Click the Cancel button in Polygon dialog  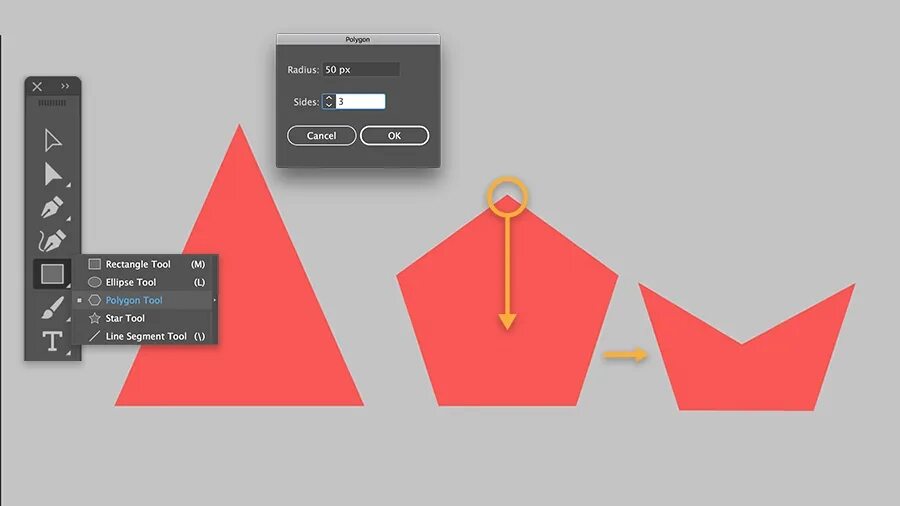pos(321,136)
